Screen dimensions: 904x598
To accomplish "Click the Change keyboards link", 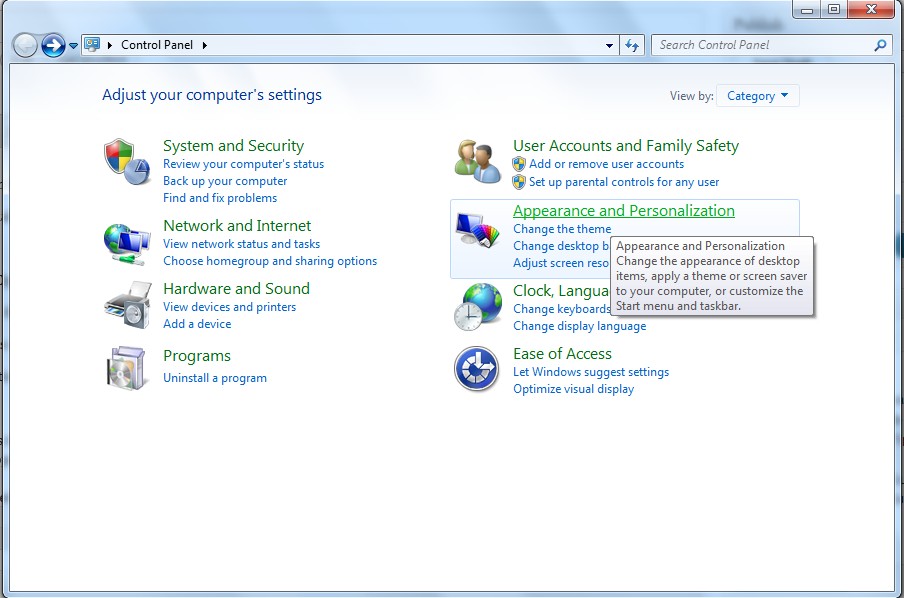I will 562,309.
